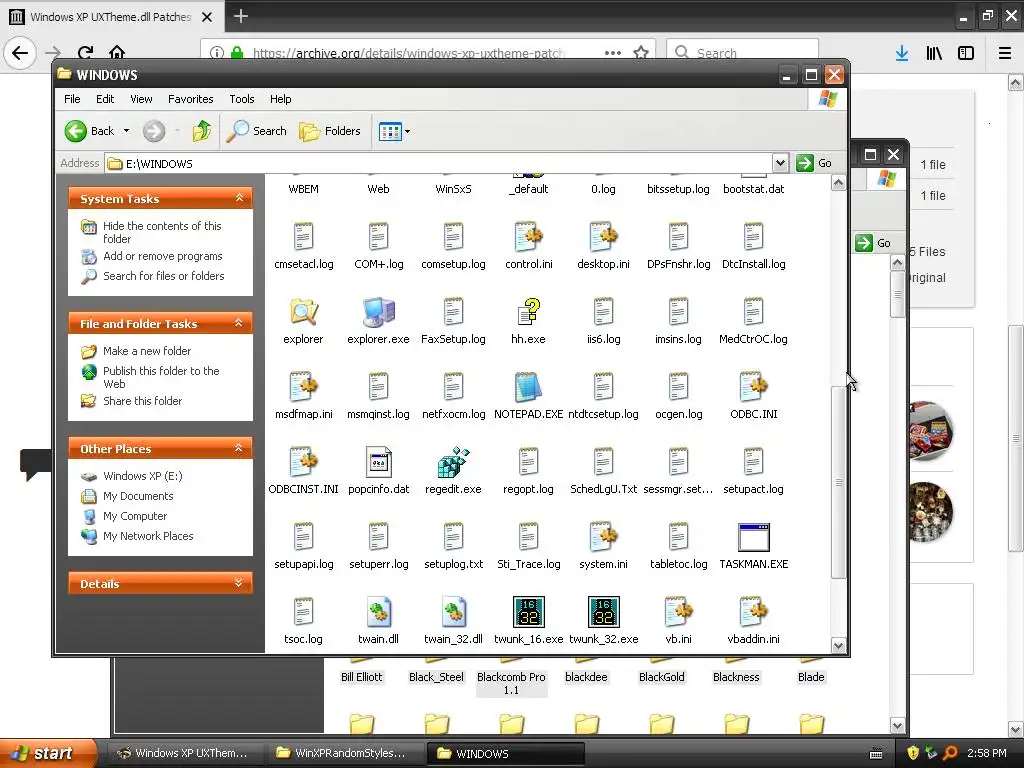Open the Back button history dropdown
Screen dimensions: 1024x768
click(126, 131)
